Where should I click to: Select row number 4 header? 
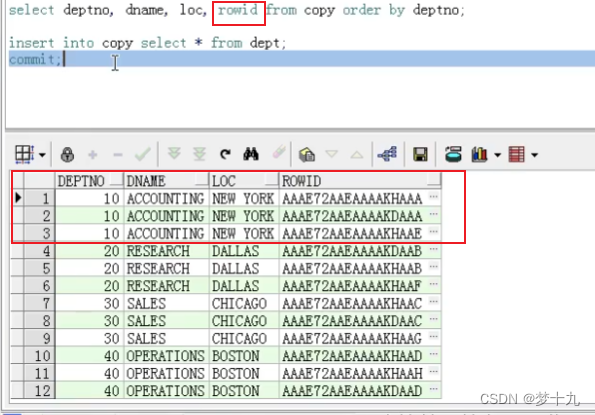click(x=39, y=251)
